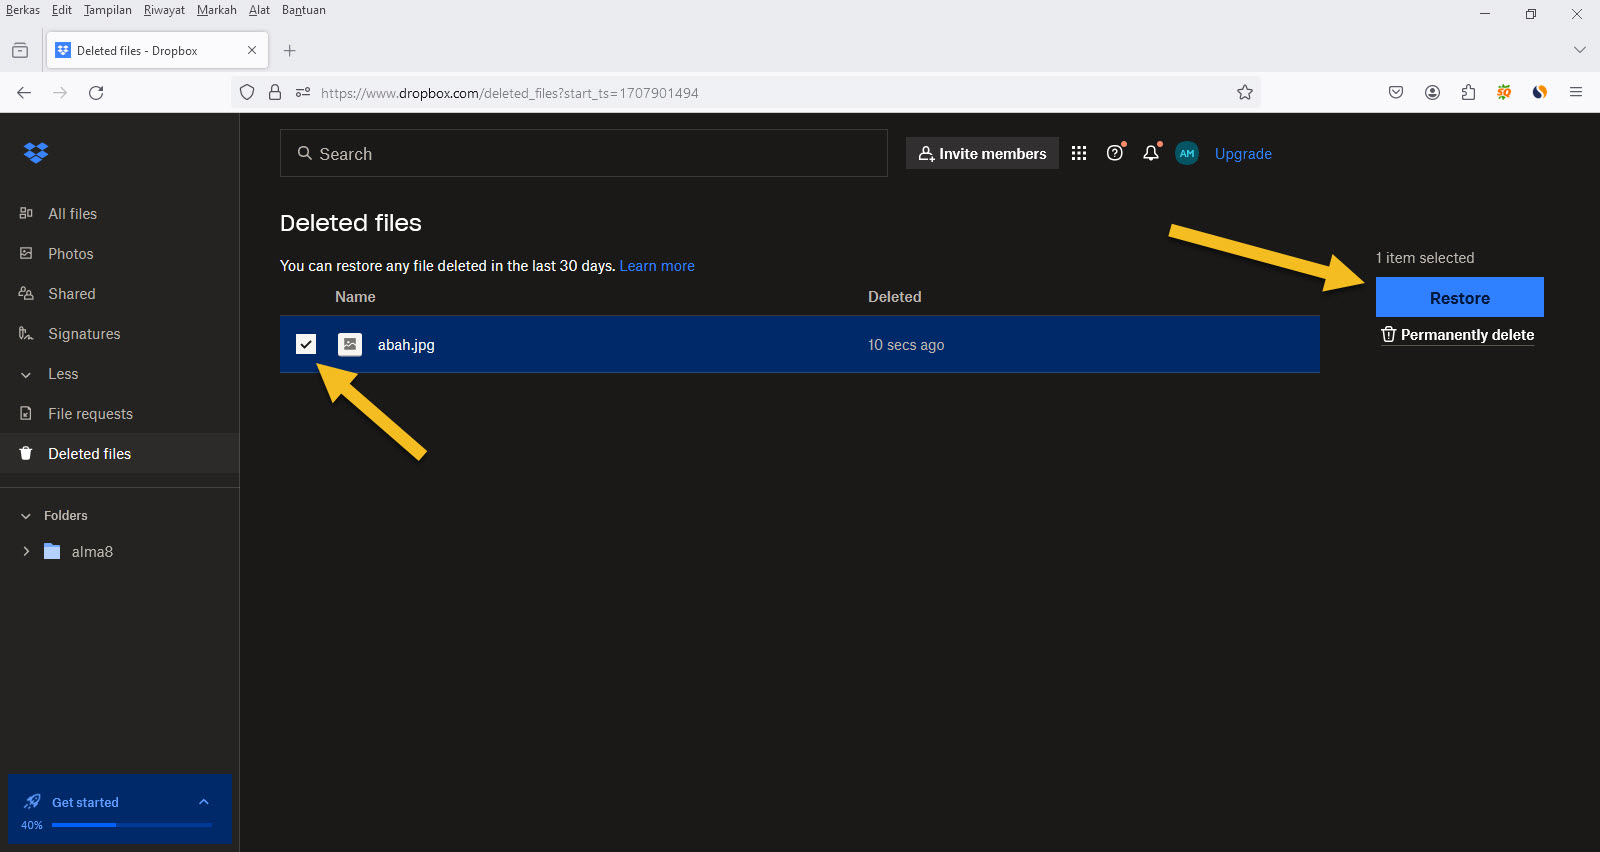The image size is (1600, 852).
Task: Open the help question mark icon
Action: tap(1114, 153)
